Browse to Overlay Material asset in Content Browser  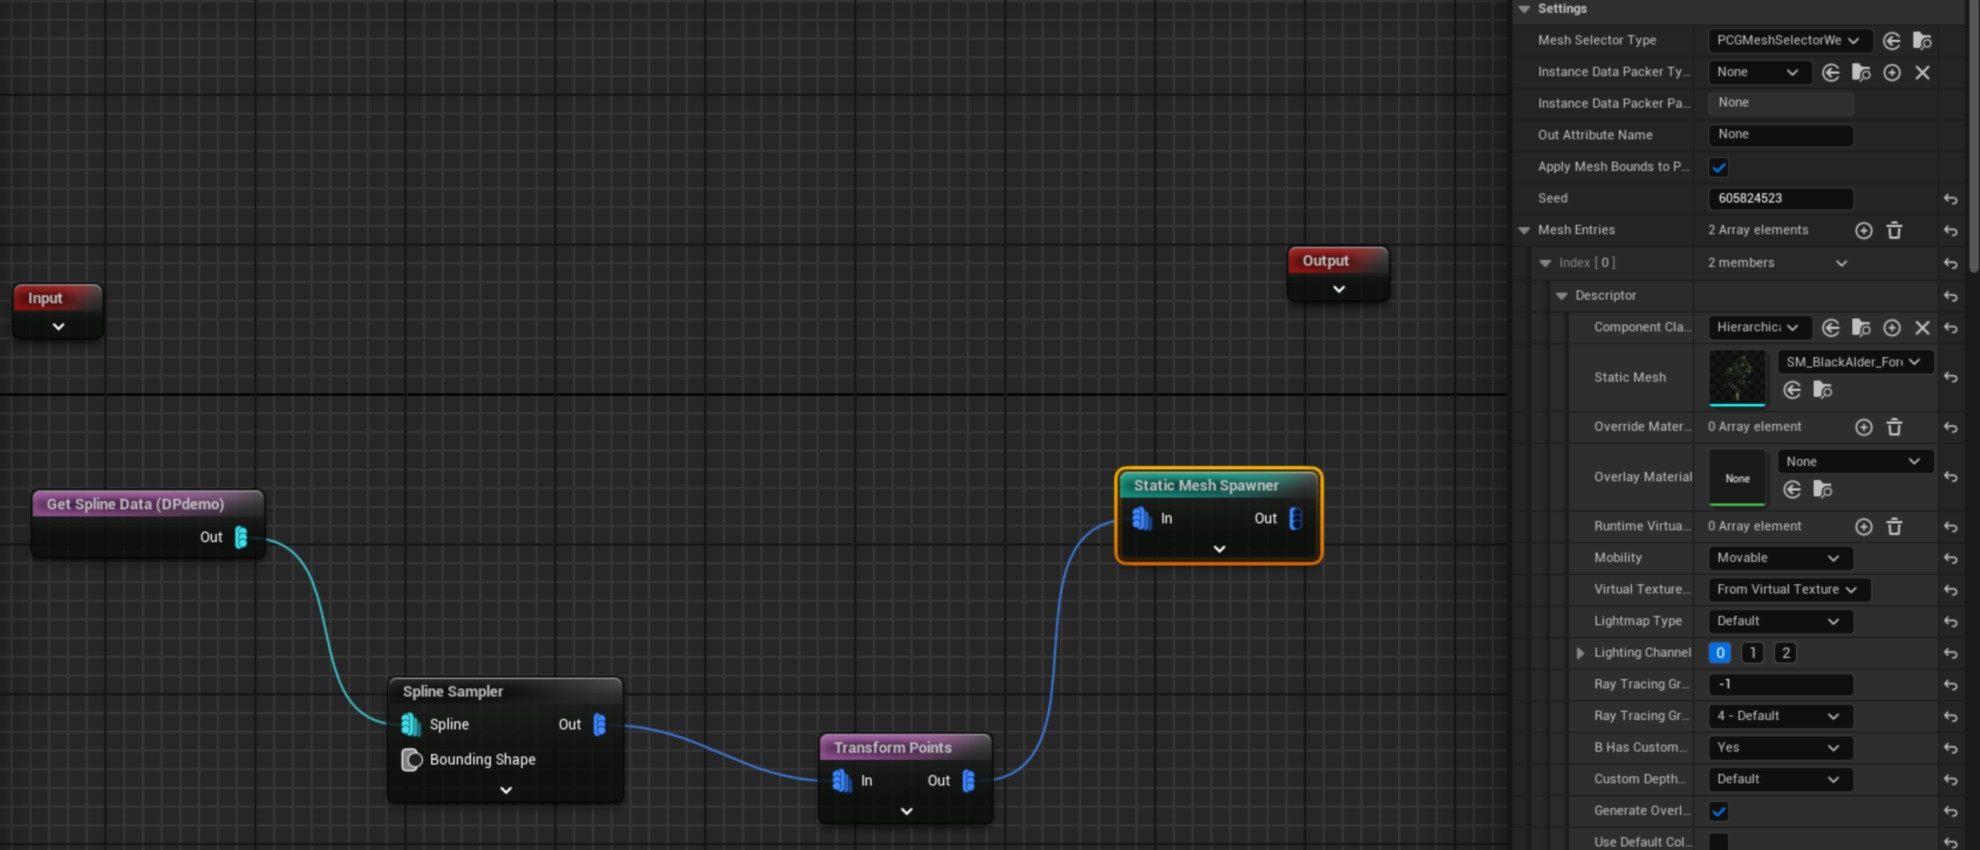1823,489
